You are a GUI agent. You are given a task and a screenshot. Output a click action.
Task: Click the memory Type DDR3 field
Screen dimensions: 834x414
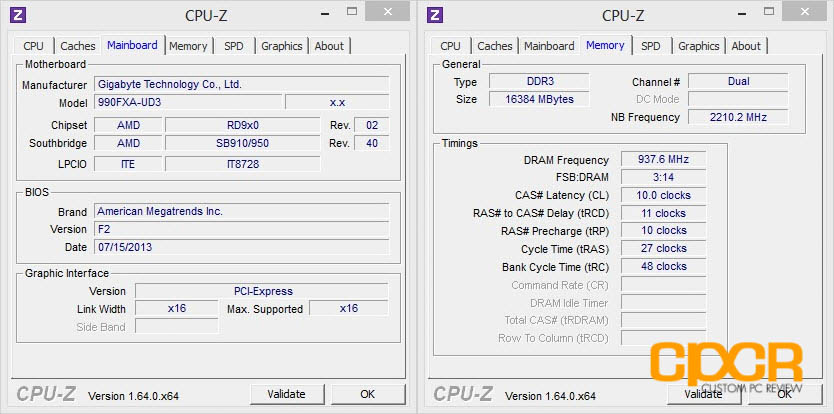click(539, 81)
